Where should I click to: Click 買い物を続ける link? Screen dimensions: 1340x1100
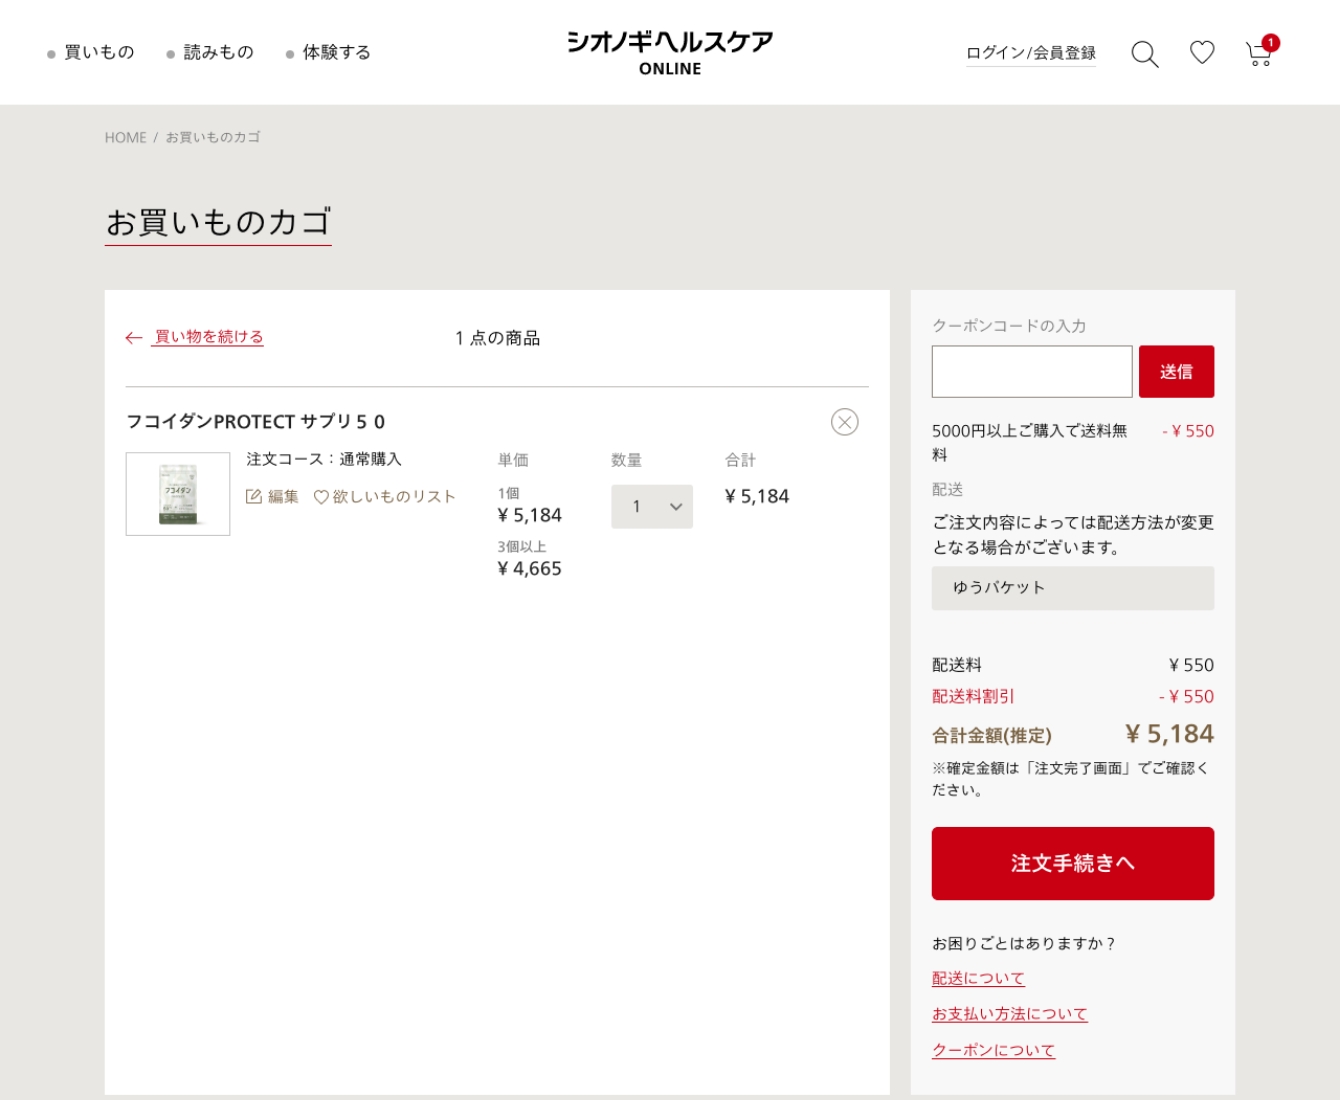coord(208,337)
